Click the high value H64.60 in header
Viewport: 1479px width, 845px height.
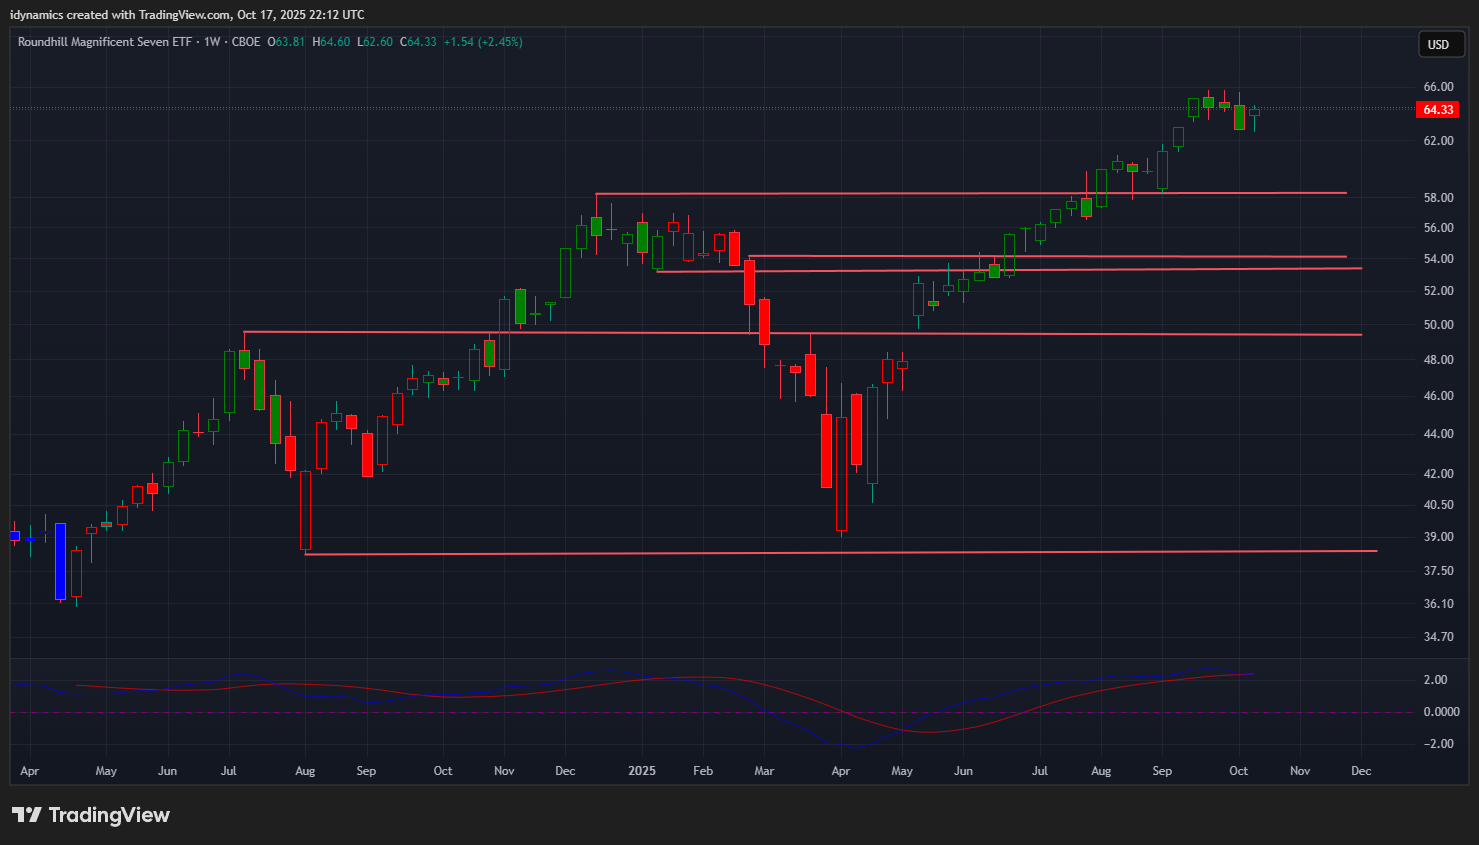[x=331, y=42]
